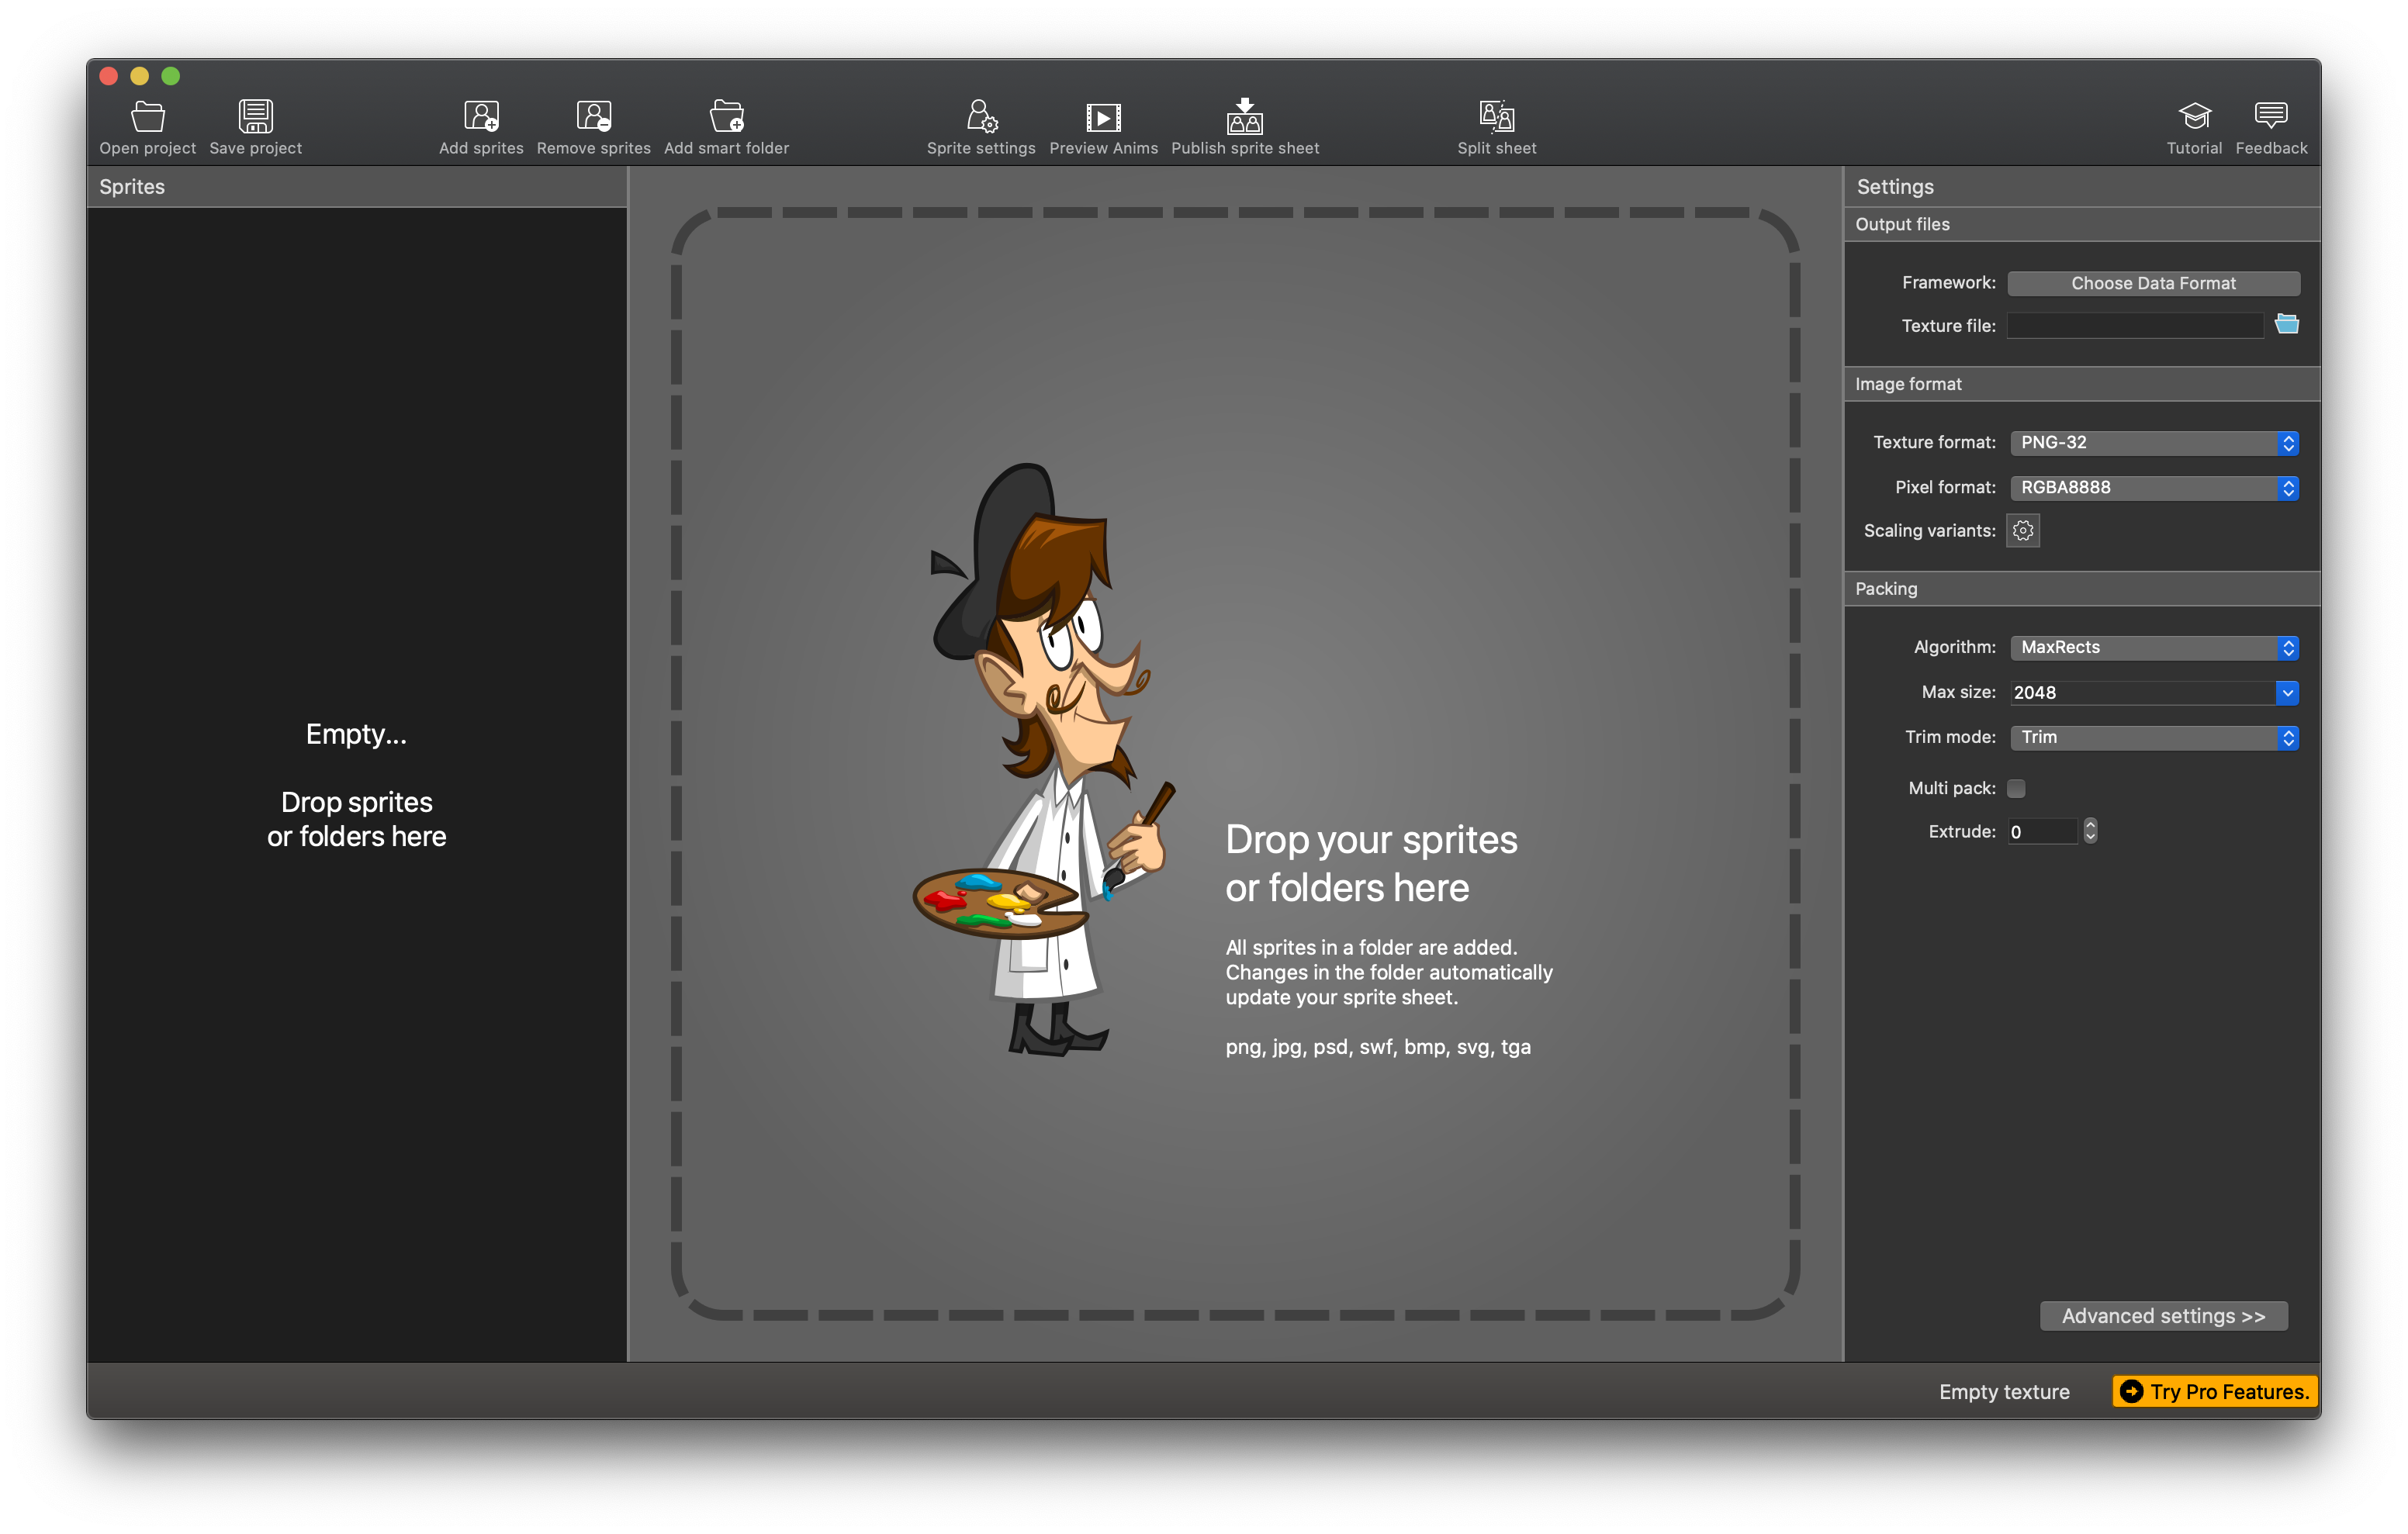Image resolution: width=2408 pixels, height=1534 pixels.
Task: Click the Texture file input field
Action: (2134, 326)
